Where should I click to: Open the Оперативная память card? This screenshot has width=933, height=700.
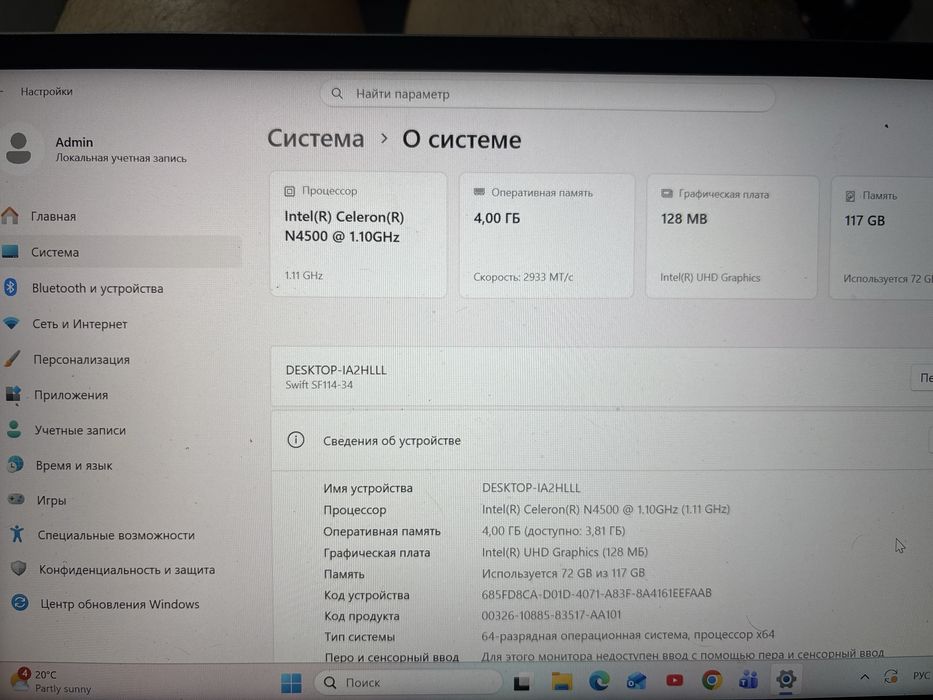click(x=546, y=236)
